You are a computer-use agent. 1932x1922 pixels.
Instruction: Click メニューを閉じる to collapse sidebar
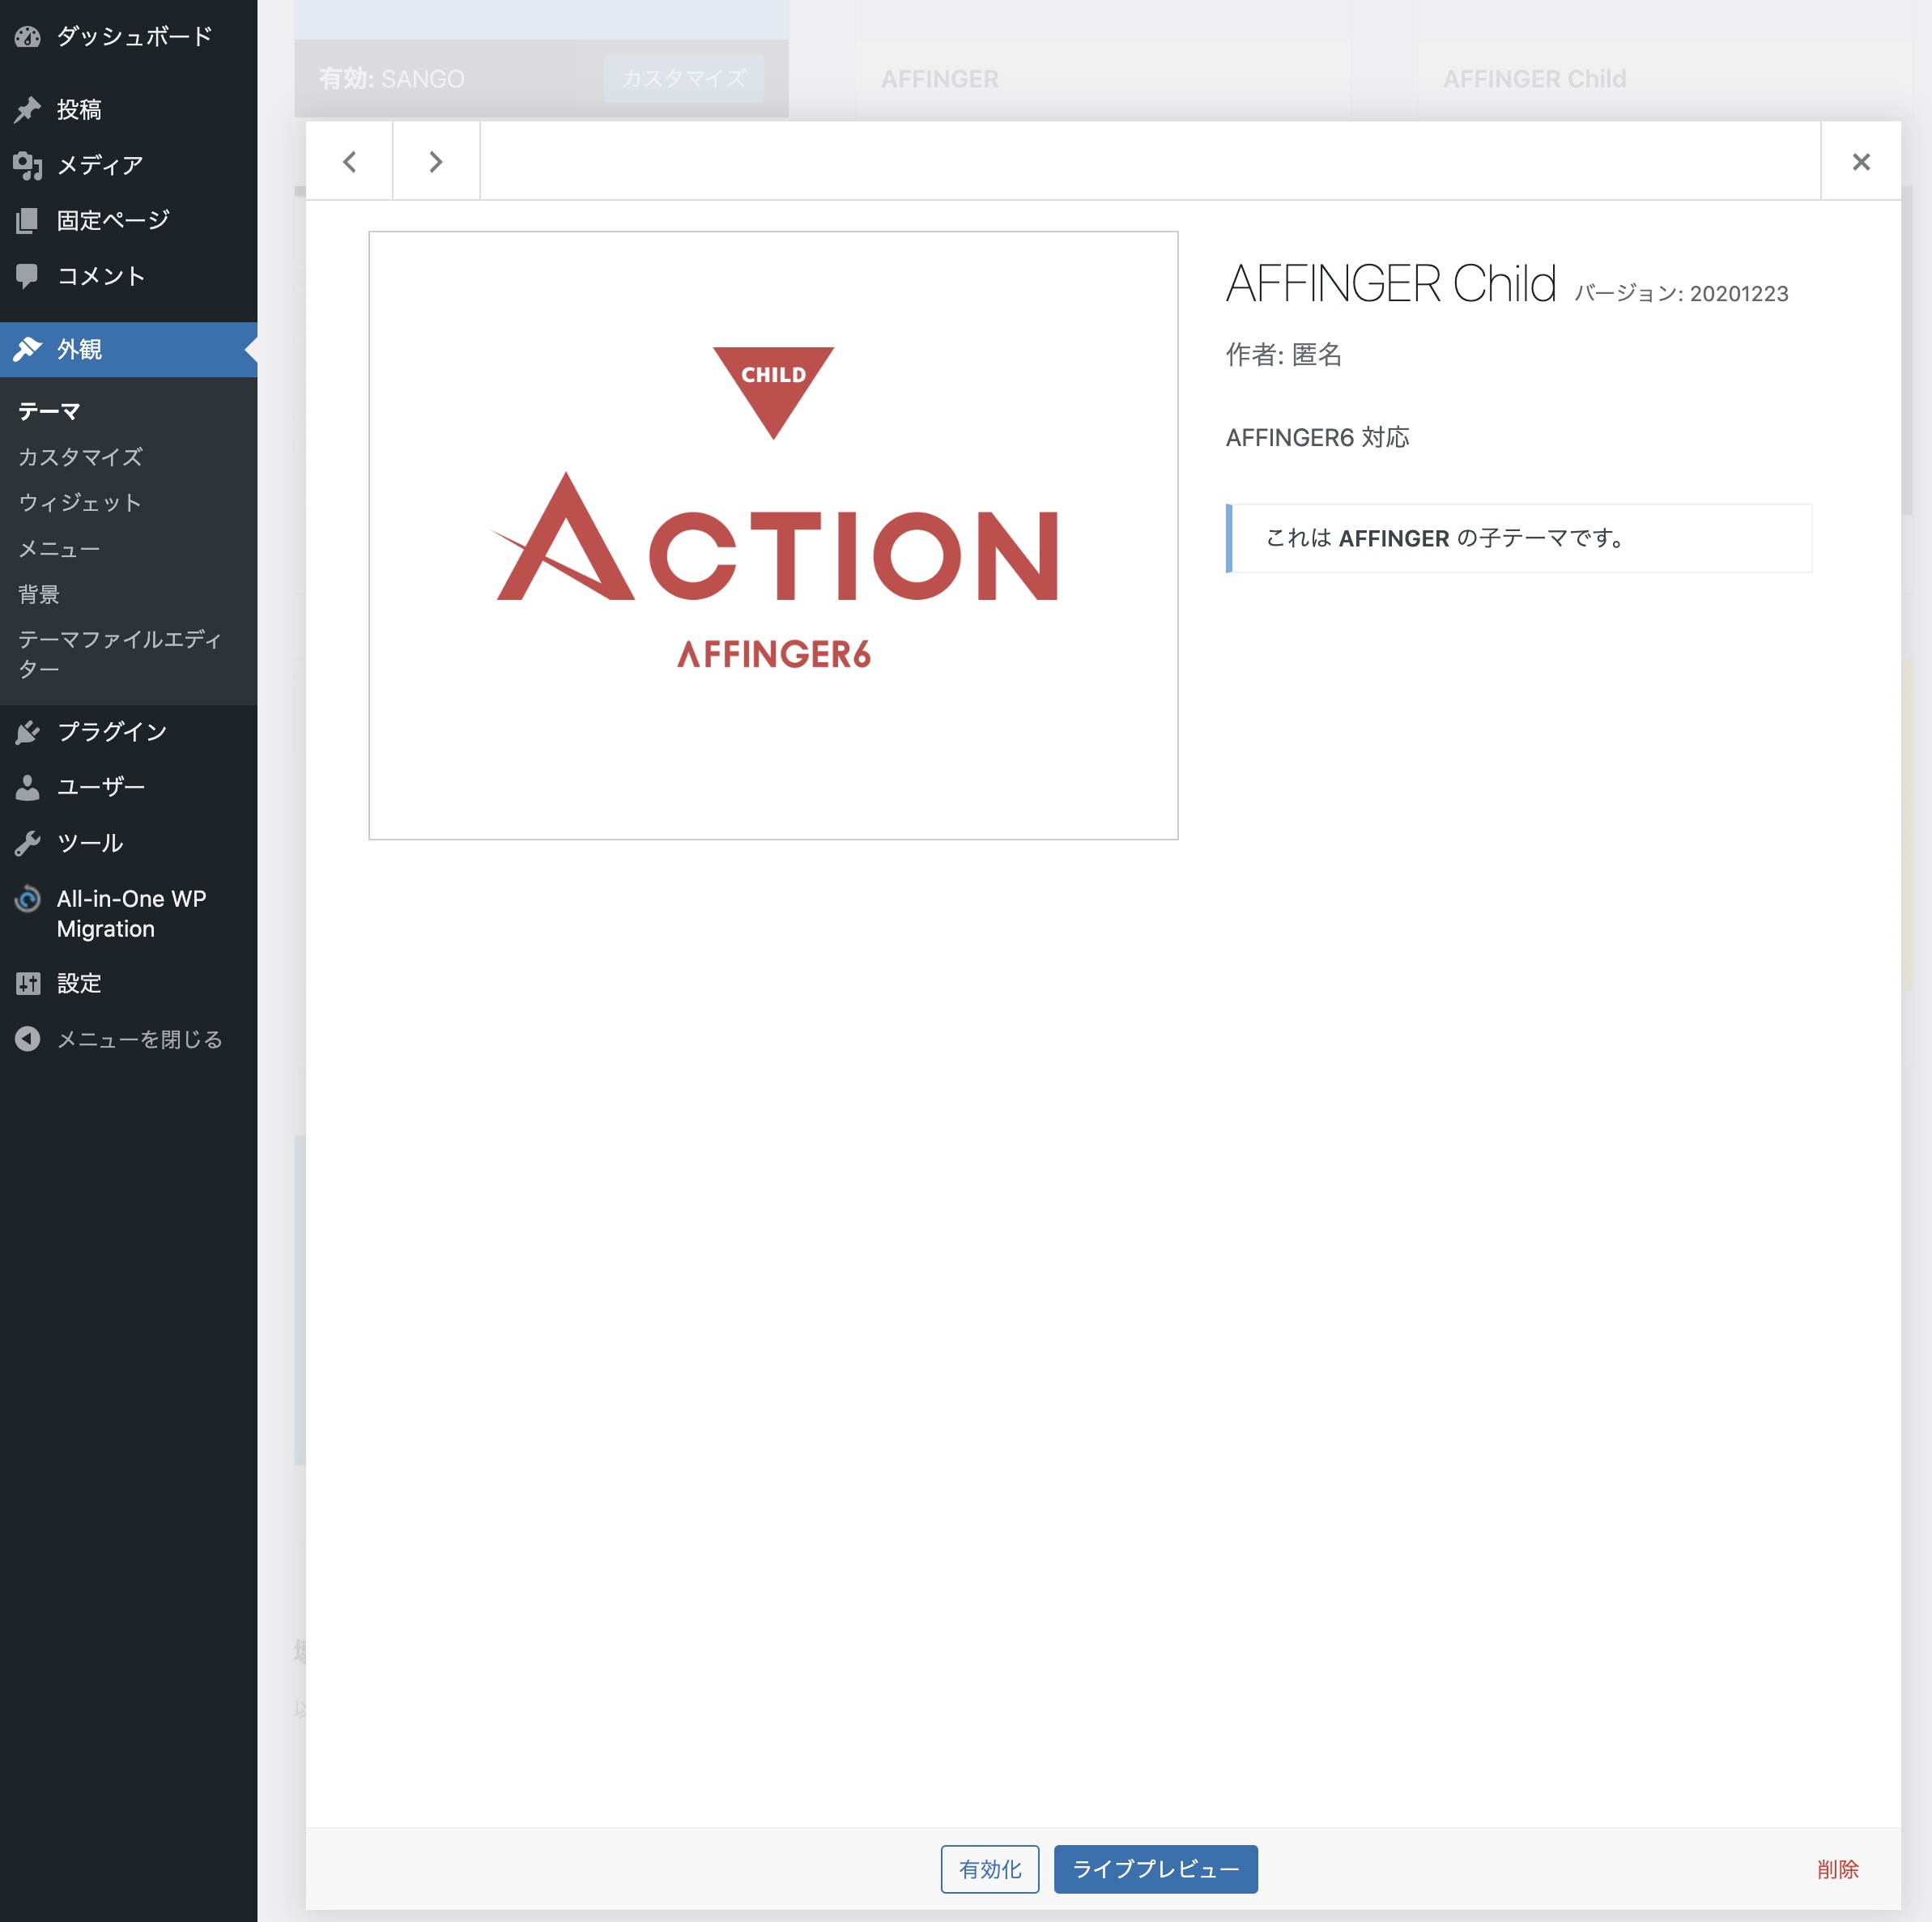coord(128,1039)
